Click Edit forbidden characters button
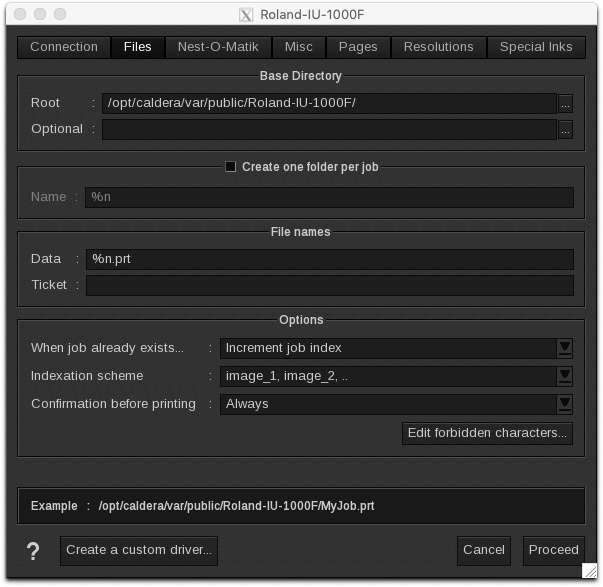Image resolution: width=603 pixels, height=587 pixels. [487, 433]
